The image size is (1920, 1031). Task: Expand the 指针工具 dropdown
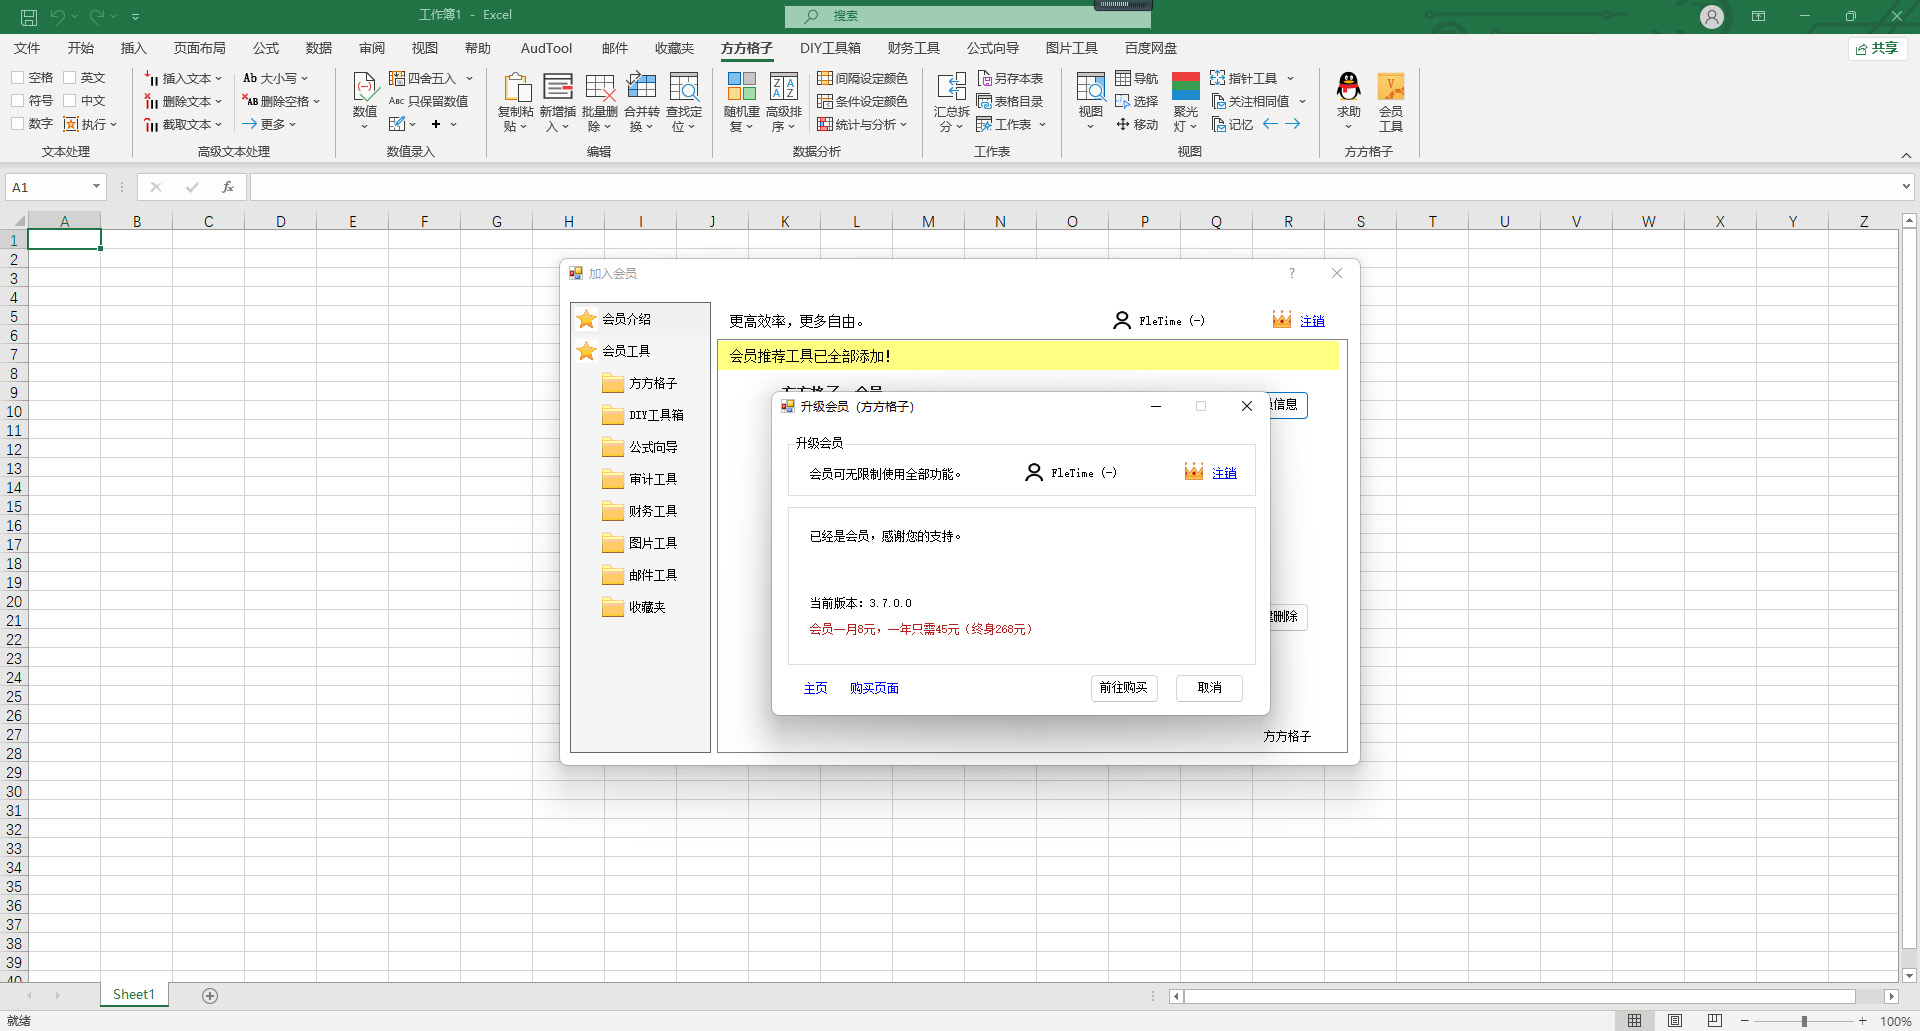coord(1251,77)
